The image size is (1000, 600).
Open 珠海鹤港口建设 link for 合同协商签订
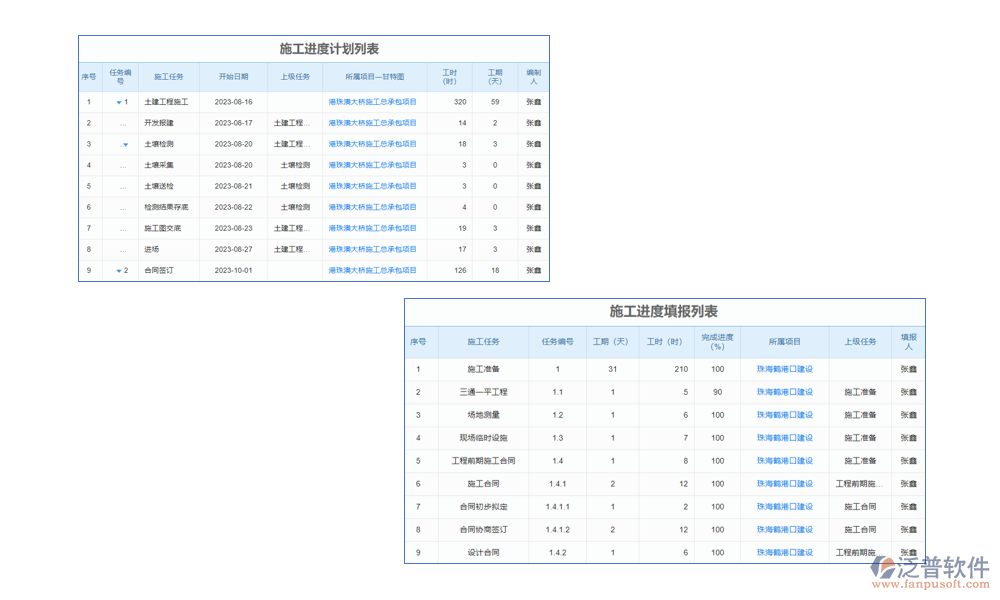(785, 530)
